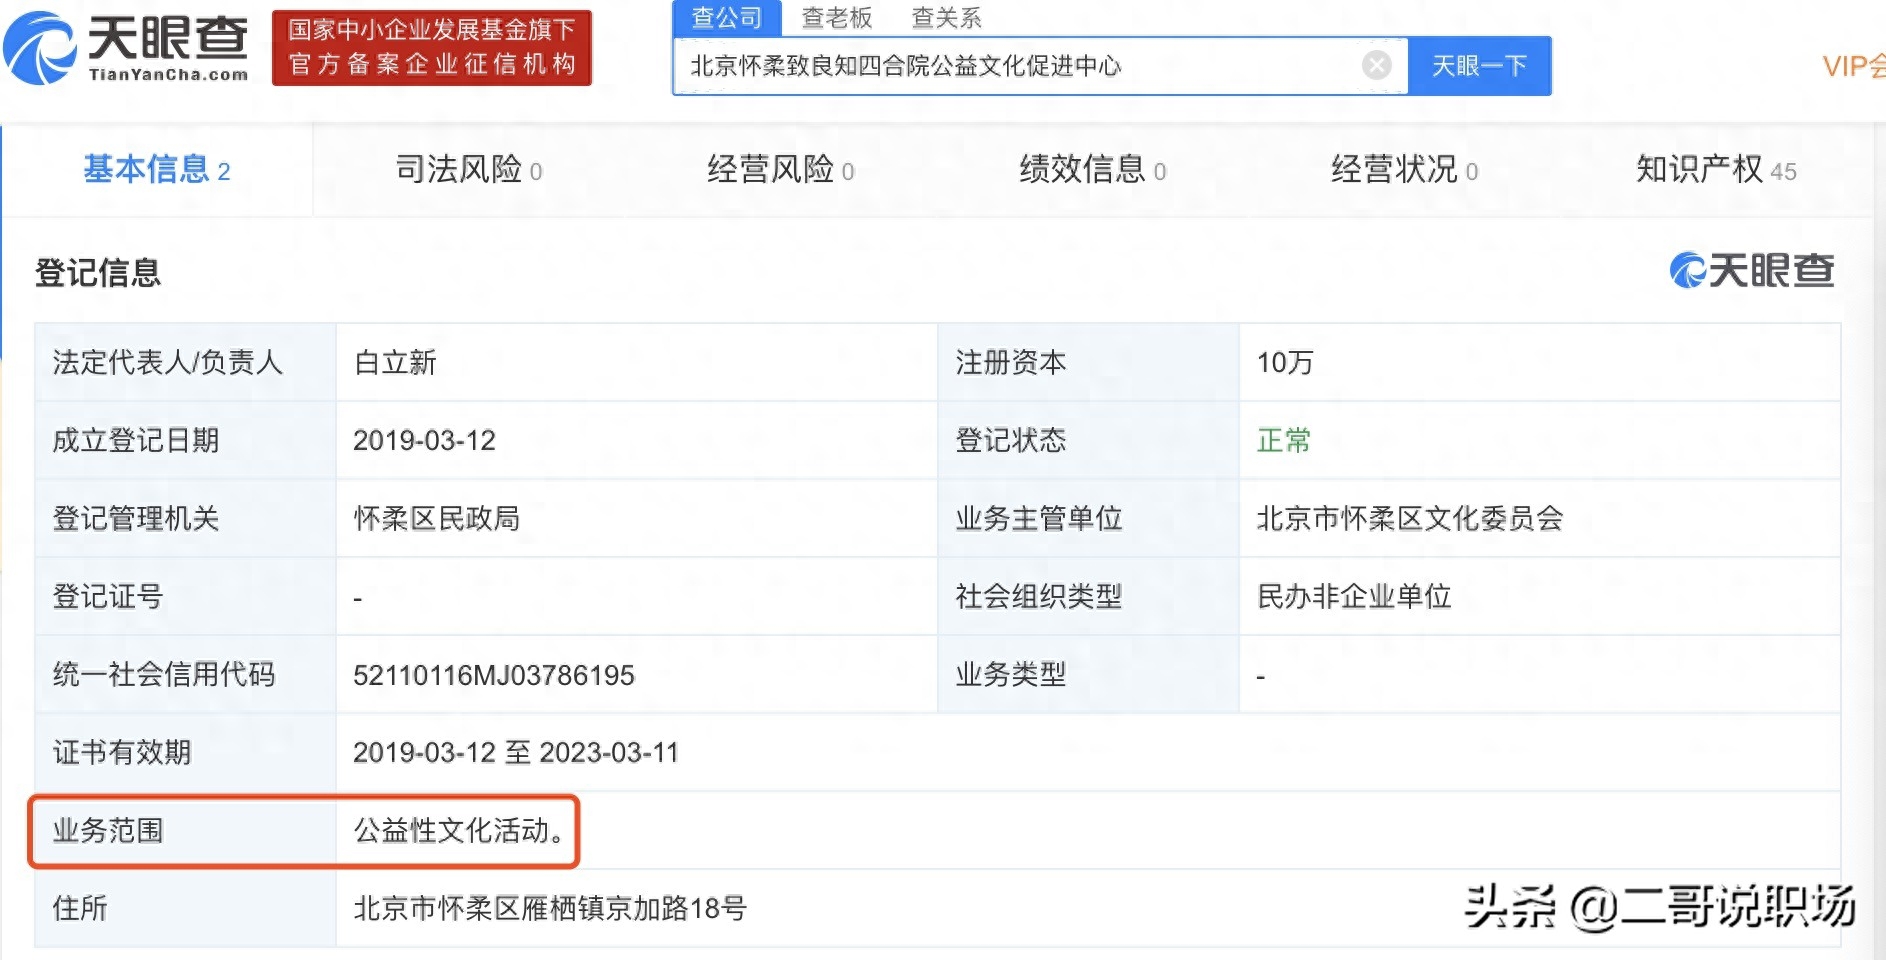Screen dimensions: 1886x960
Task: Click the 登记信息 section heading
Action: pyautogui.click(x=98, y=273)
